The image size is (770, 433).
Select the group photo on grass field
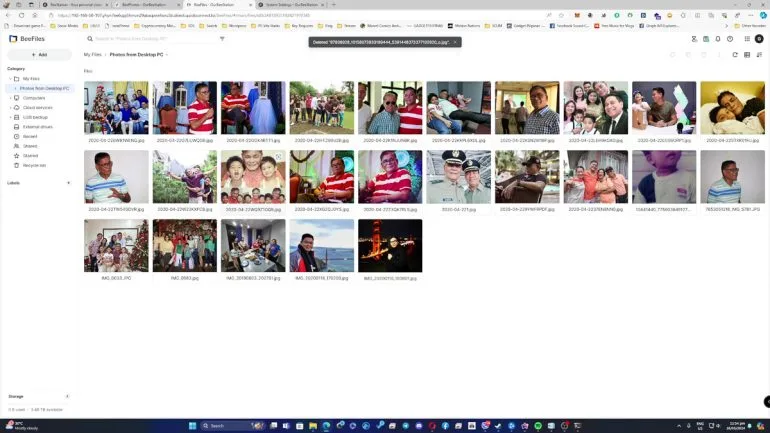click(x=322, y=108)
